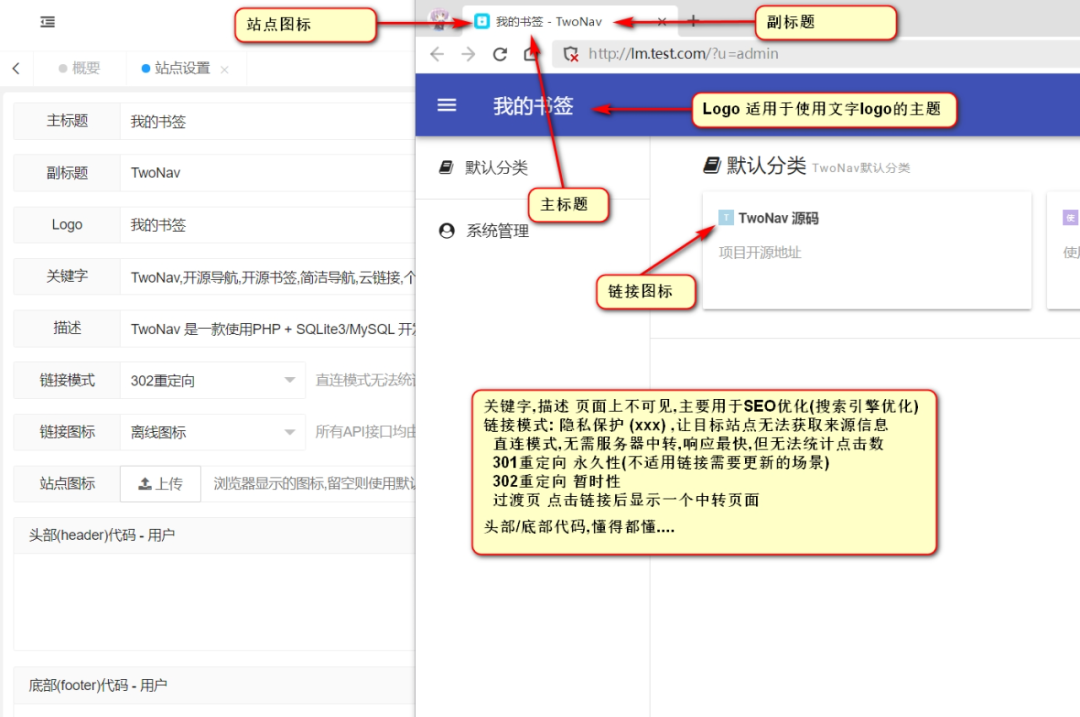
Task: Click the 副标题 field containing TwoNav
Action: (267, 173)
